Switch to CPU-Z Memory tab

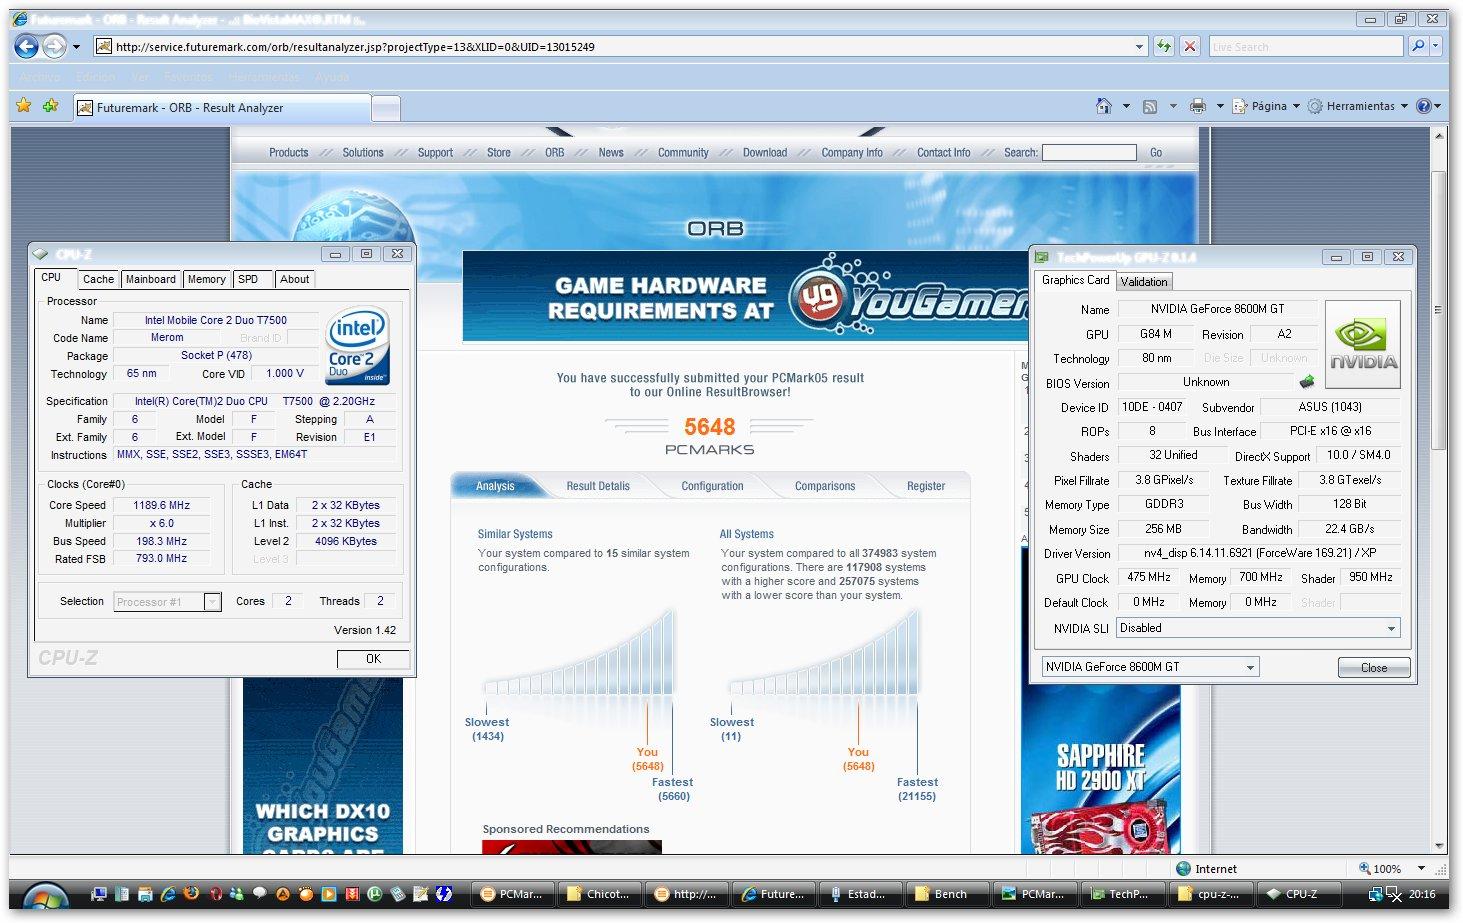tap(207, 279)
